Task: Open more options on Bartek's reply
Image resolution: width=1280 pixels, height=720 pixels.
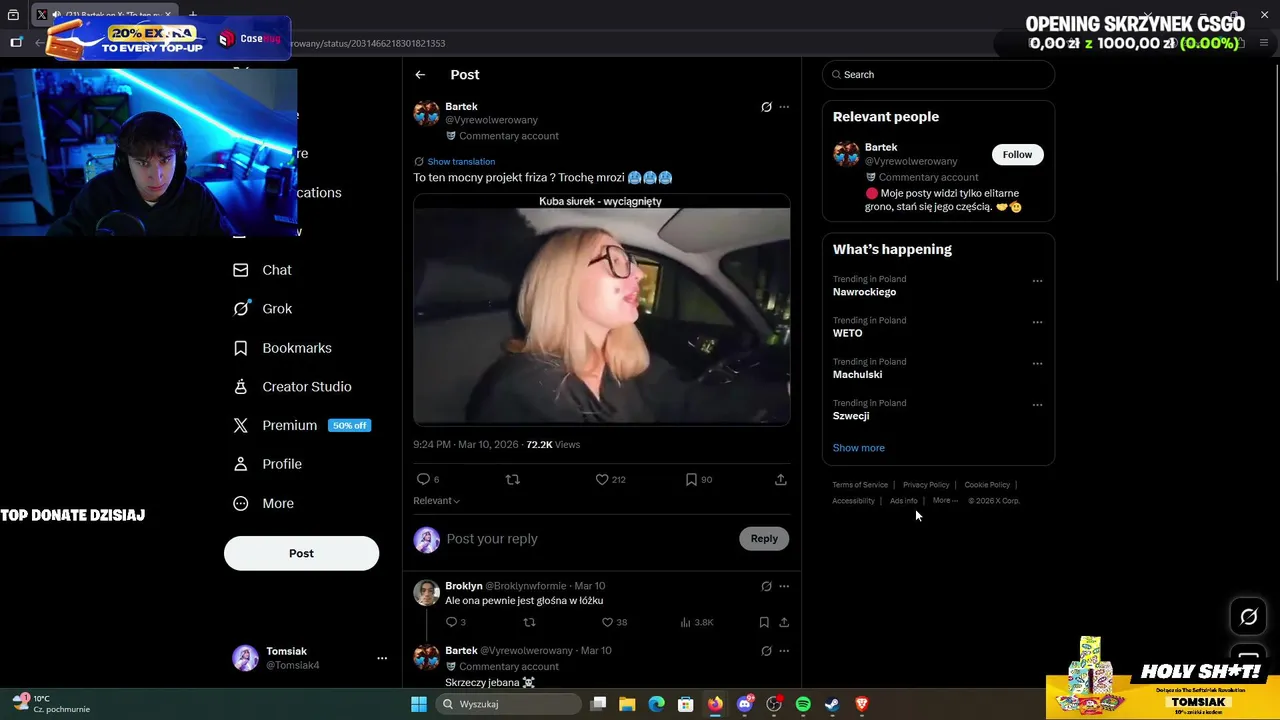Action: 784,651
